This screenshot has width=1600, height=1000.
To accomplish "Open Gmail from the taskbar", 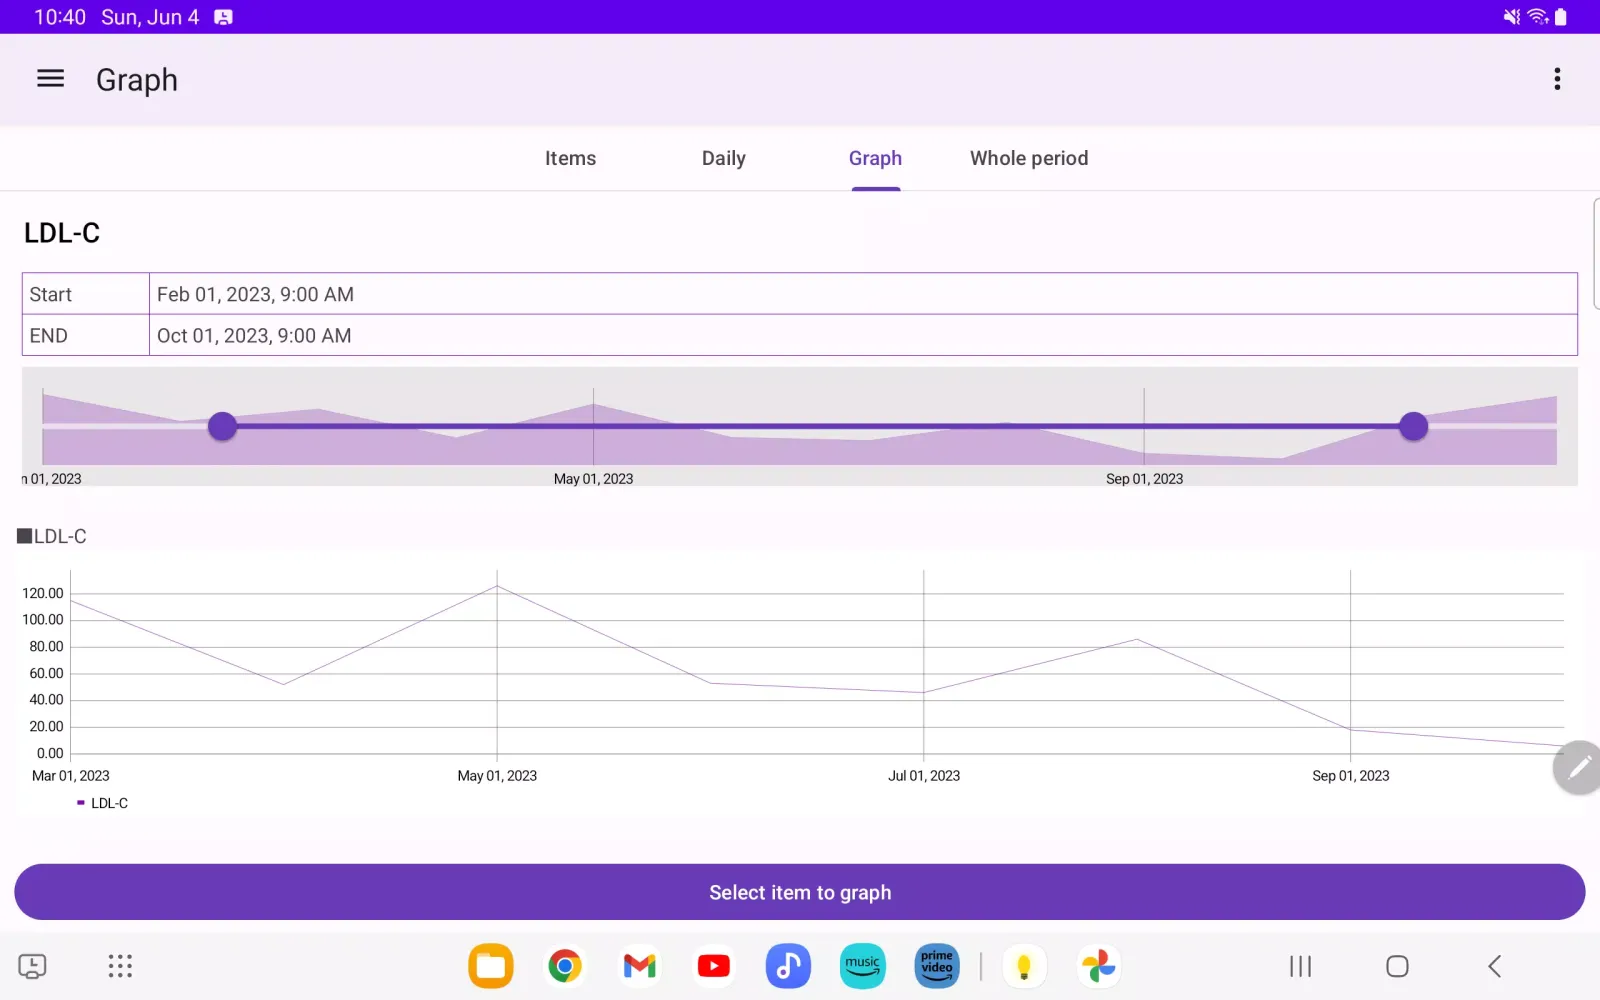I will (639, 966).
